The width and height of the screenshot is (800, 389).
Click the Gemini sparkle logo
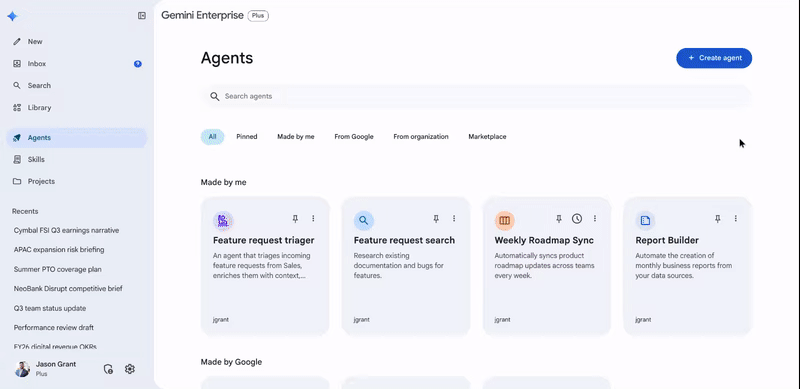pyautogui.click(x=12, y=16)
